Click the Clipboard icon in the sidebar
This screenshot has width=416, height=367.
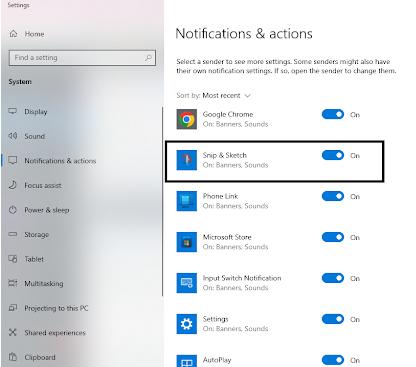[x=13, y=357]
